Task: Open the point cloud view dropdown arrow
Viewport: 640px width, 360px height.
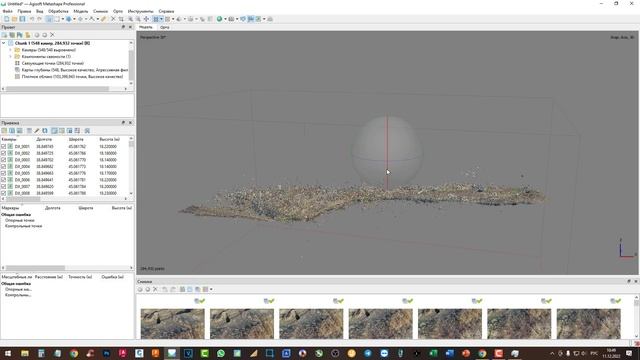Action: [x=161, y=19]
